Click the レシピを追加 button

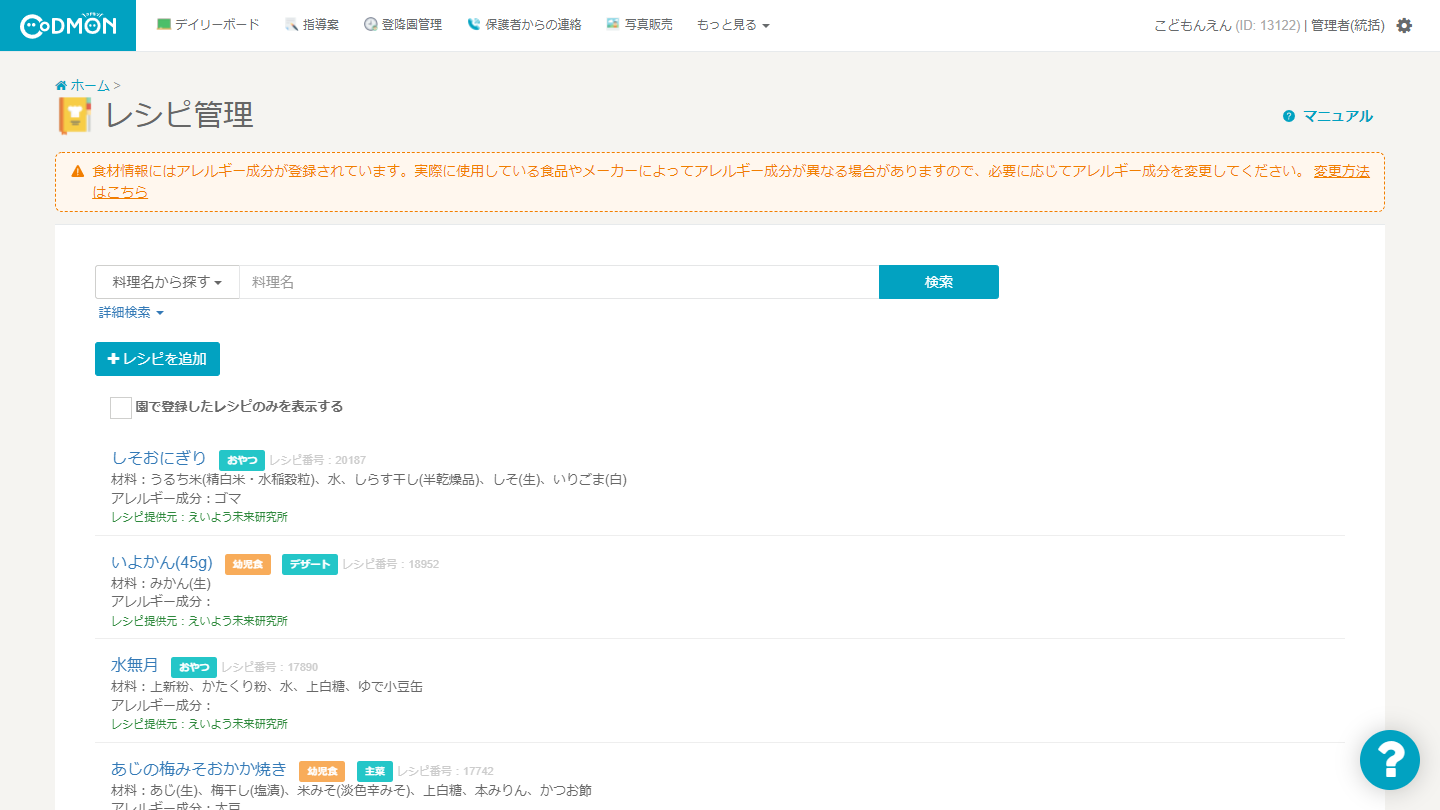click(157, 359)
